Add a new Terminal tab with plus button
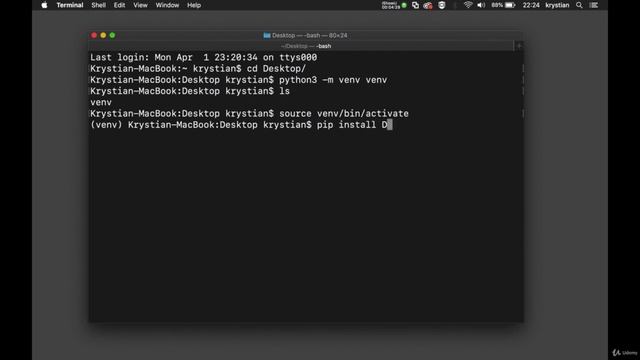The width and height of the screenshot is (640, 360). coord(519,46)
